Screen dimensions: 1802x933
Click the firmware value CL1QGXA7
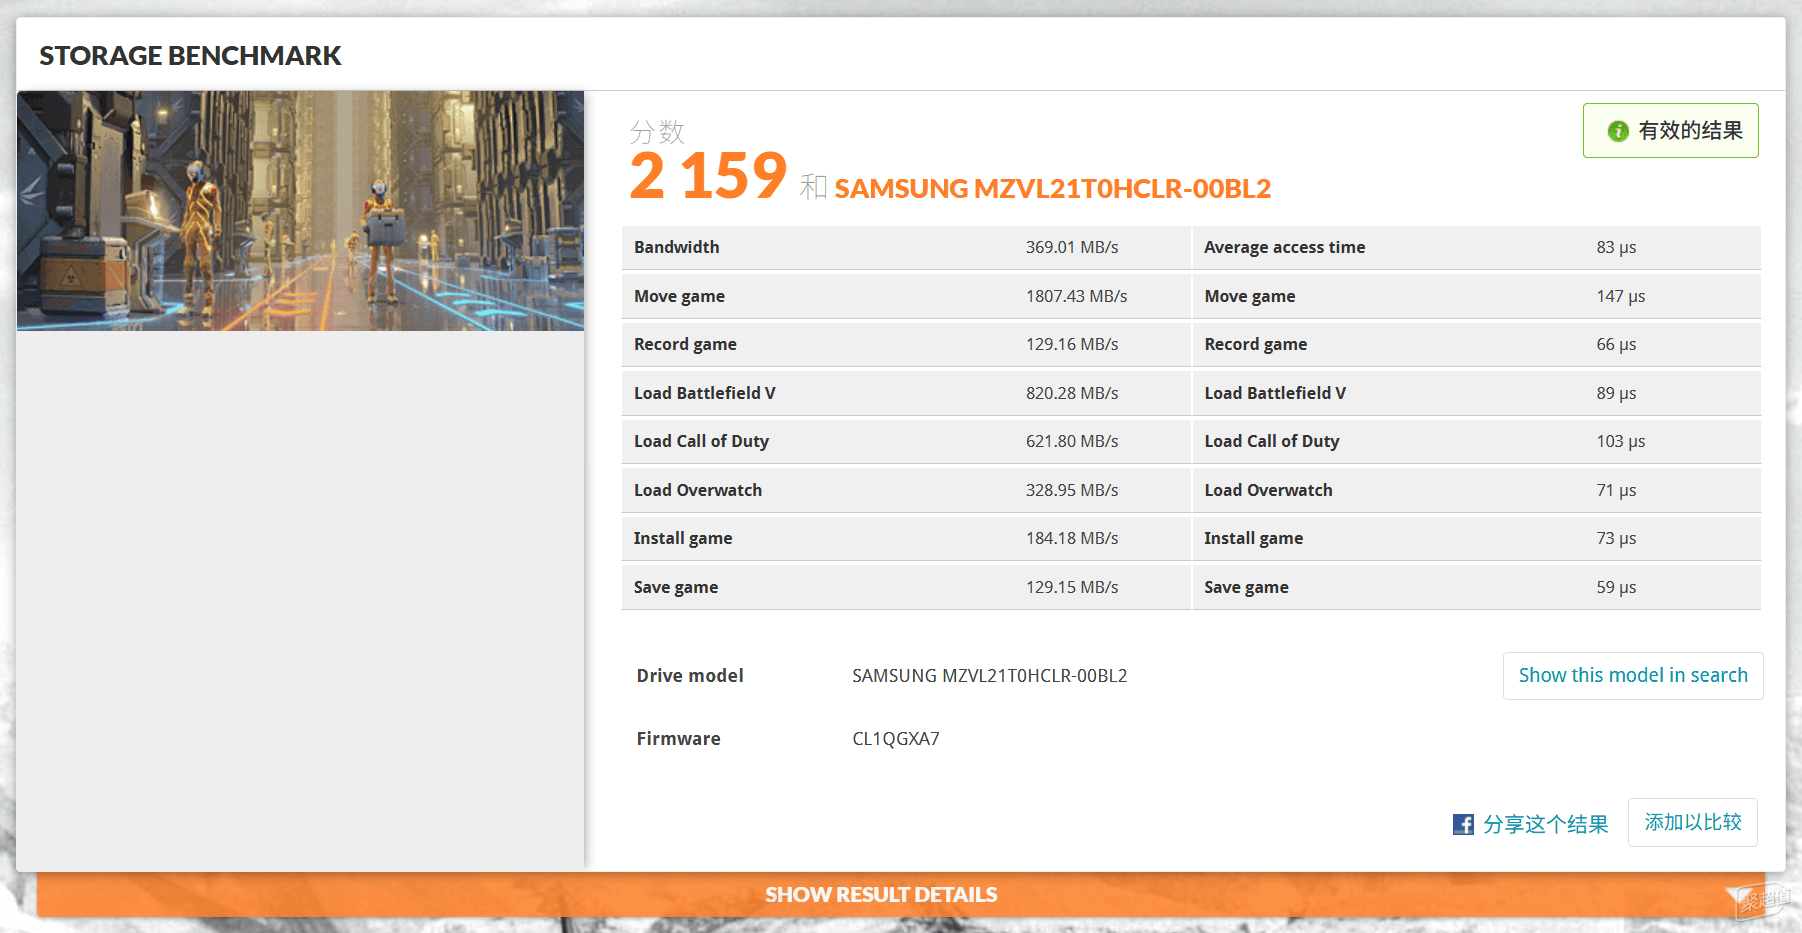tap(895, 739)
